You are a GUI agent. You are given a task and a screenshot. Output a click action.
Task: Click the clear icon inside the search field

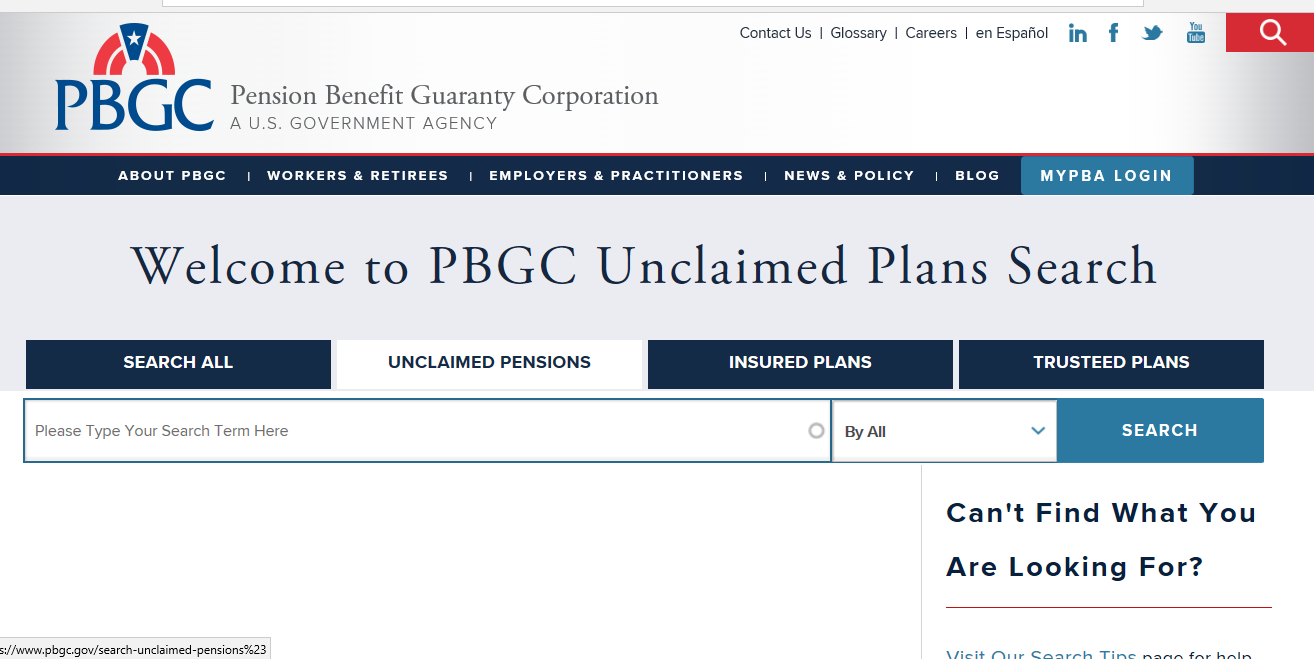point(816,430)
